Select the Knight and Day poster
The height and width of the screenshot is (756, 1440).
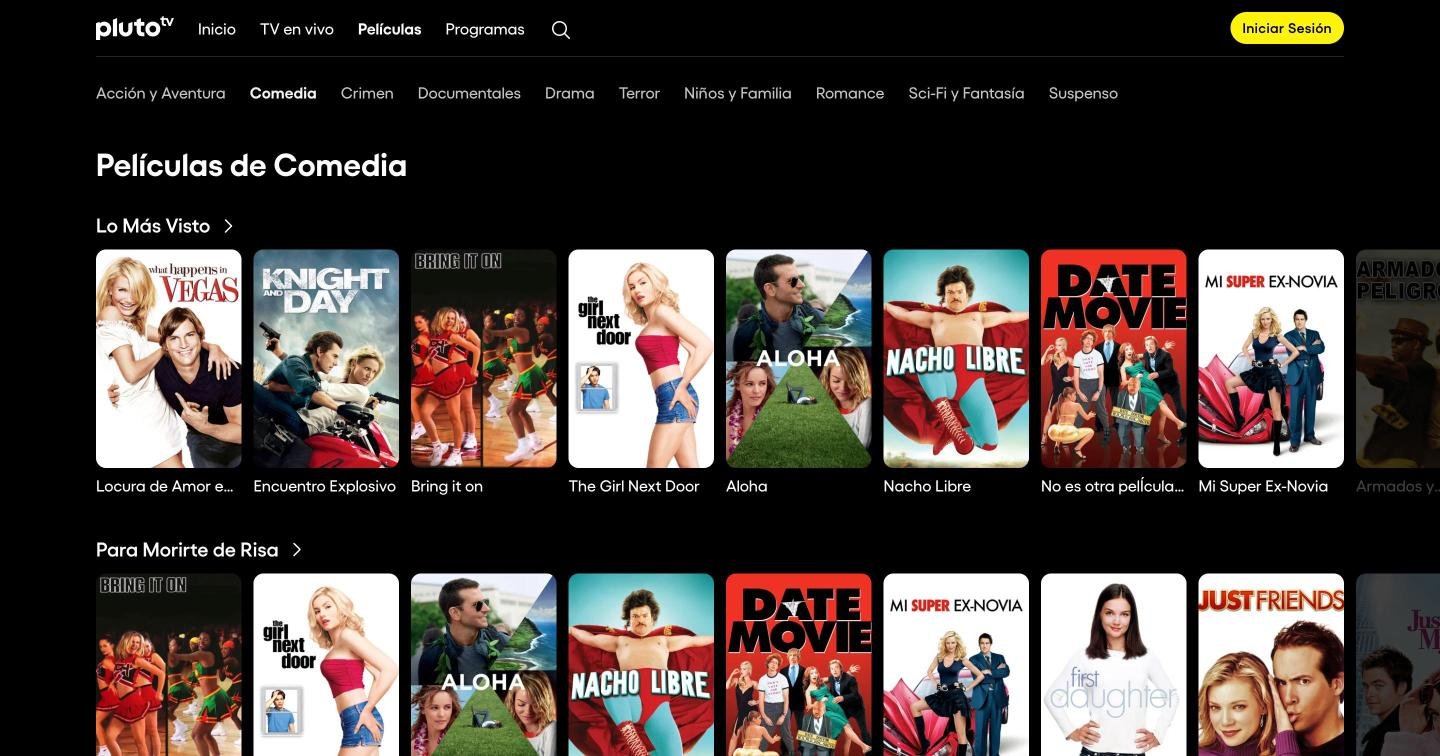tap(326, 359)
